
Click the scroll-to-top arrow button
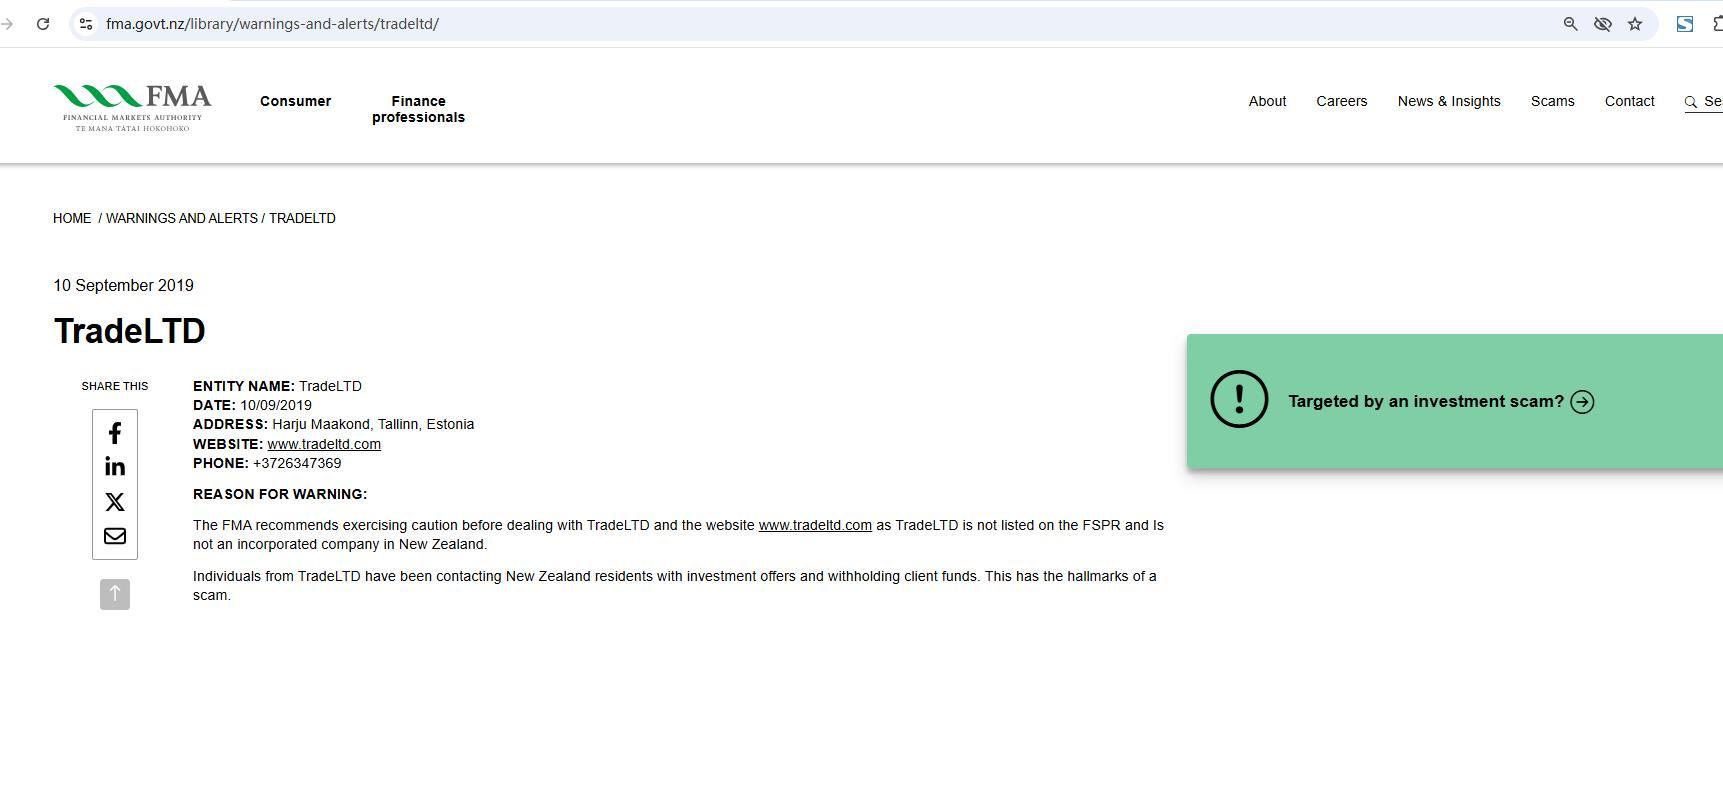point(115,594)
